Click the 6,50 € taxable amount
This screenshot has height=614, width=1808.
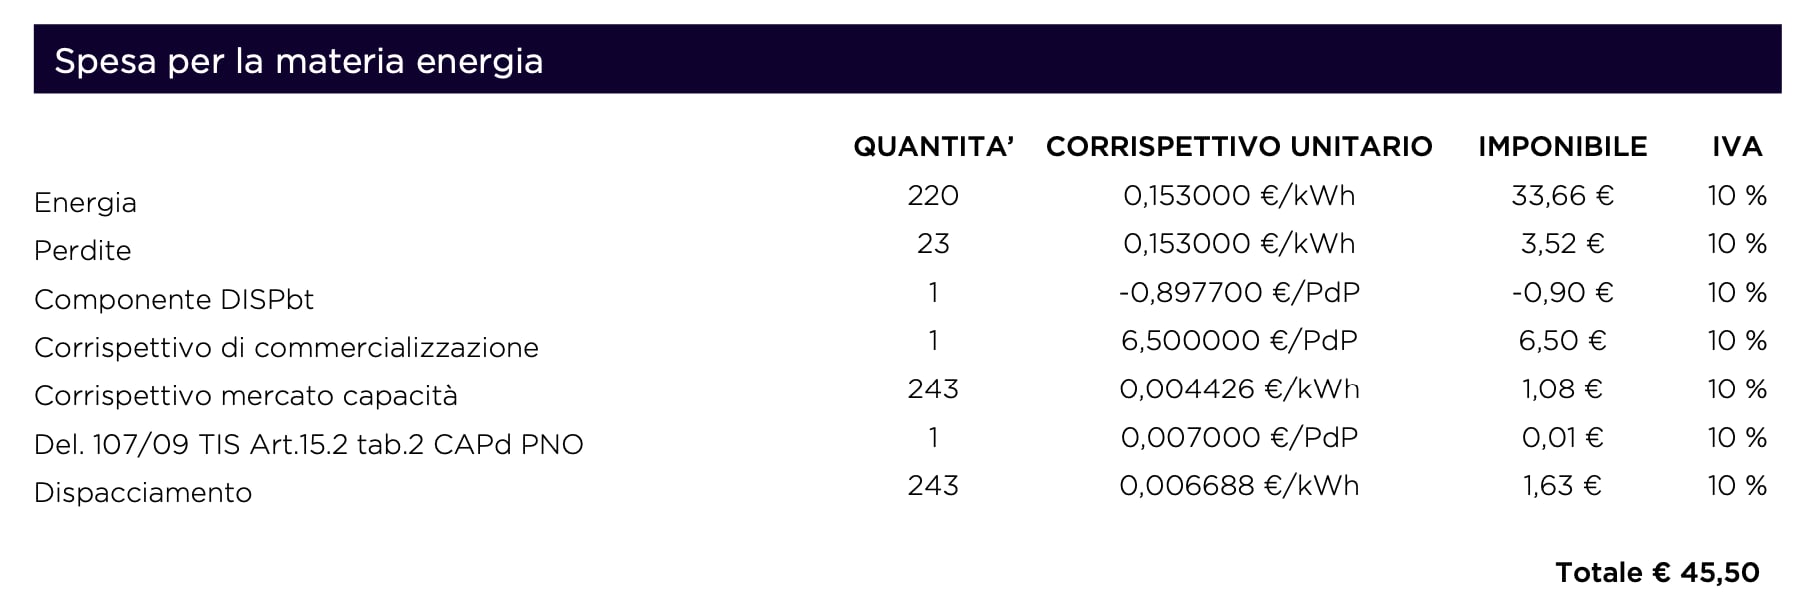pos(1562,341)
